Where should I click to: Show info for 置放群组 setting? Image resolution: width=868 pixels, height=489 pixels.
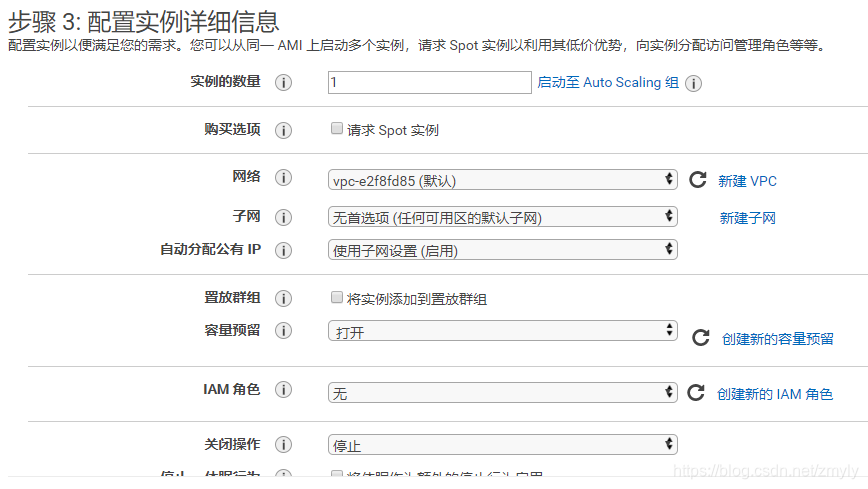(284, 299)
